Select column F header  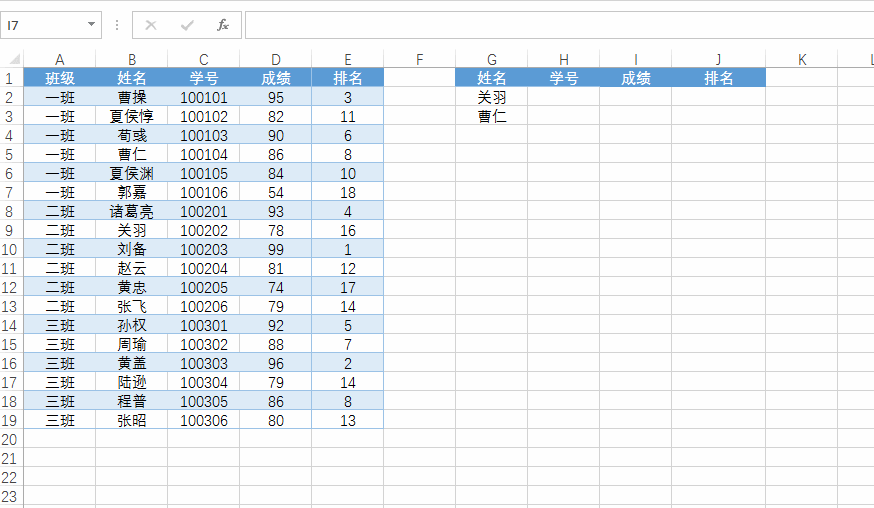pos(419,59)
